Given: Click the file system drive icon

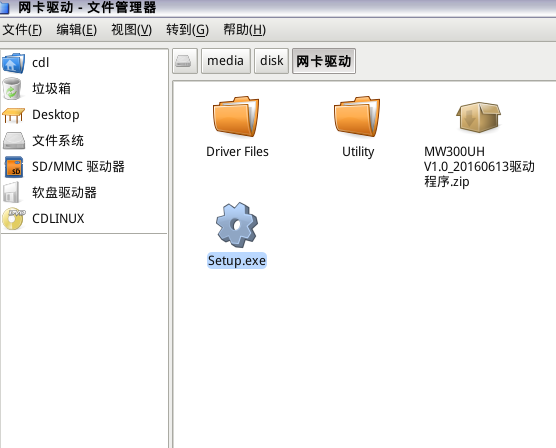Looking at the screenshot, I should point(14,141).
